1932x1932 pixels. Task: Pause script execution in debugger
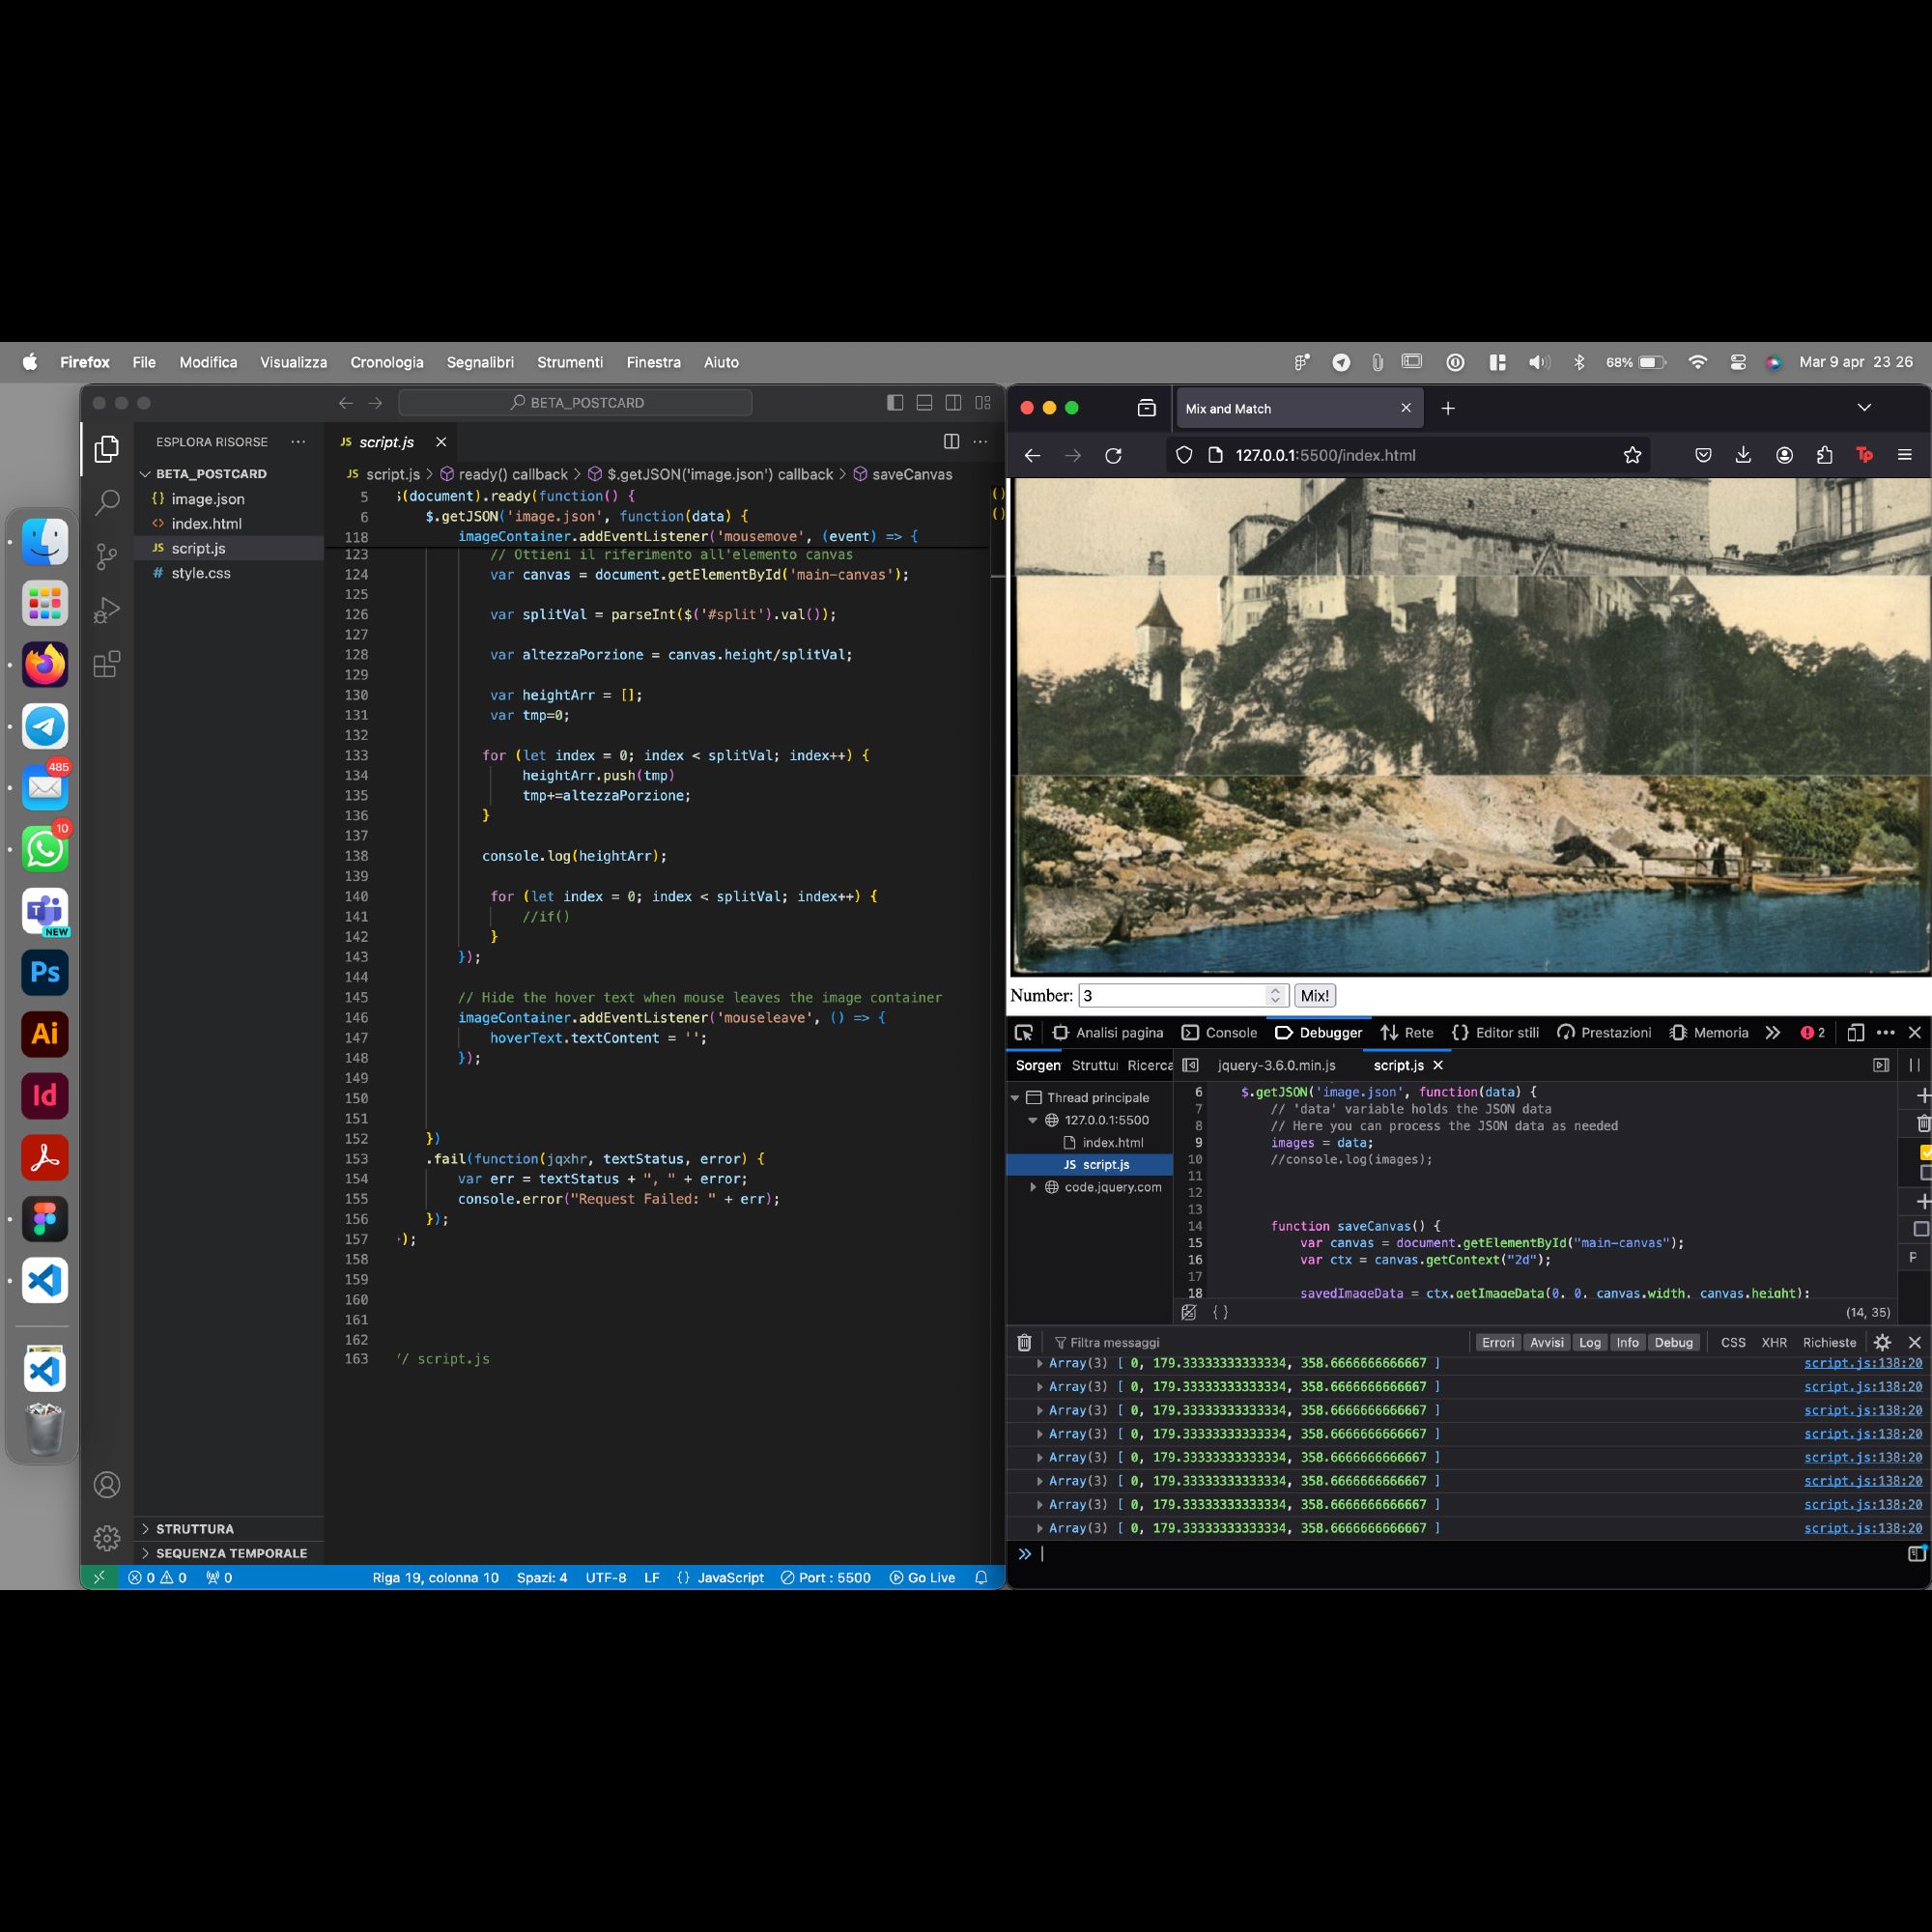tap(1914, 1066)
